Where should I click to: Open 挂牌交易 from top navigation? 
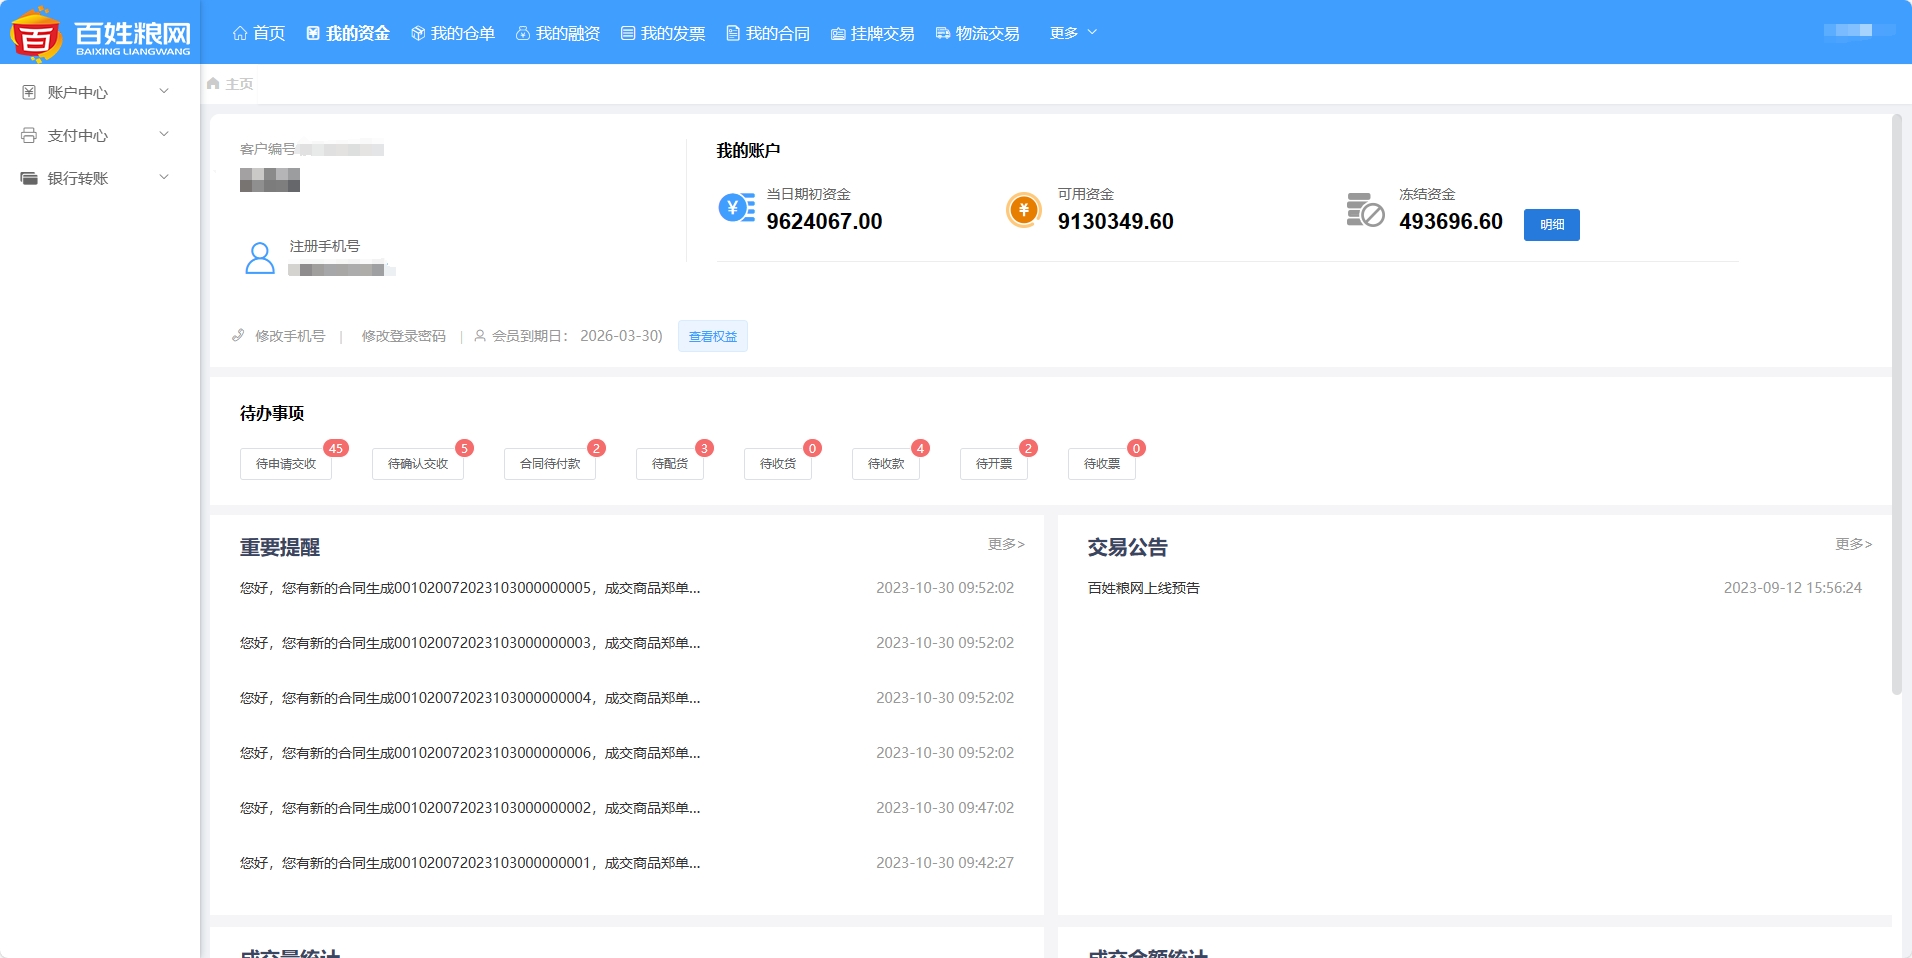click(x=872, y=33)
